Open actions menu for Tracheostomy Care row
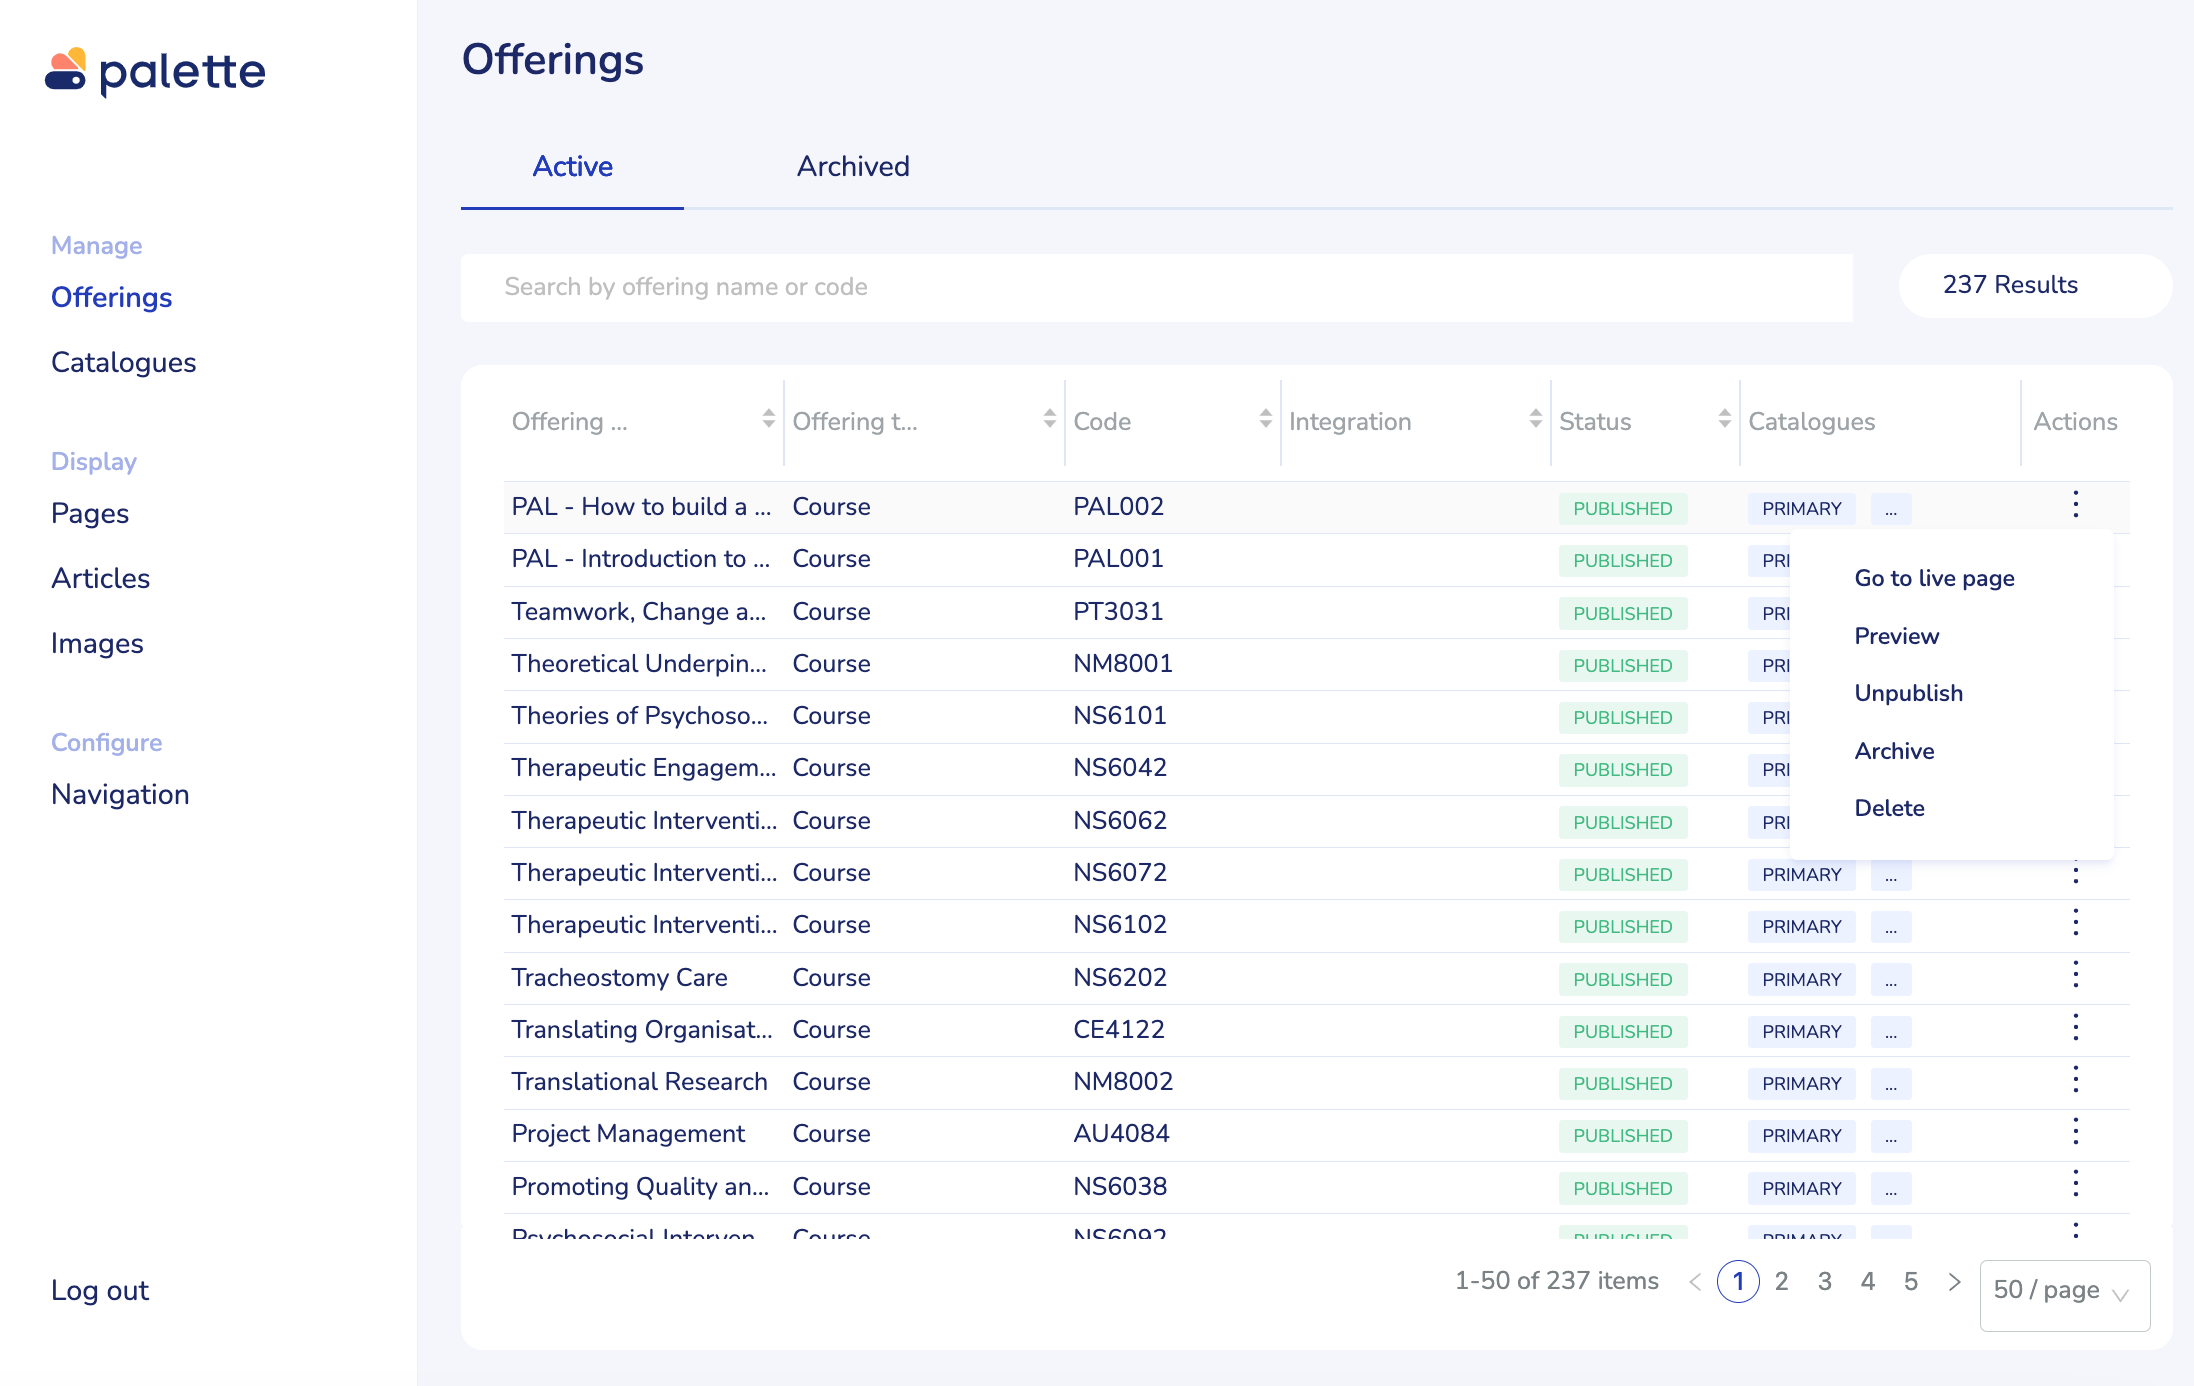Screen dimensions: 2194x1386 click(x=2075, y=975)
